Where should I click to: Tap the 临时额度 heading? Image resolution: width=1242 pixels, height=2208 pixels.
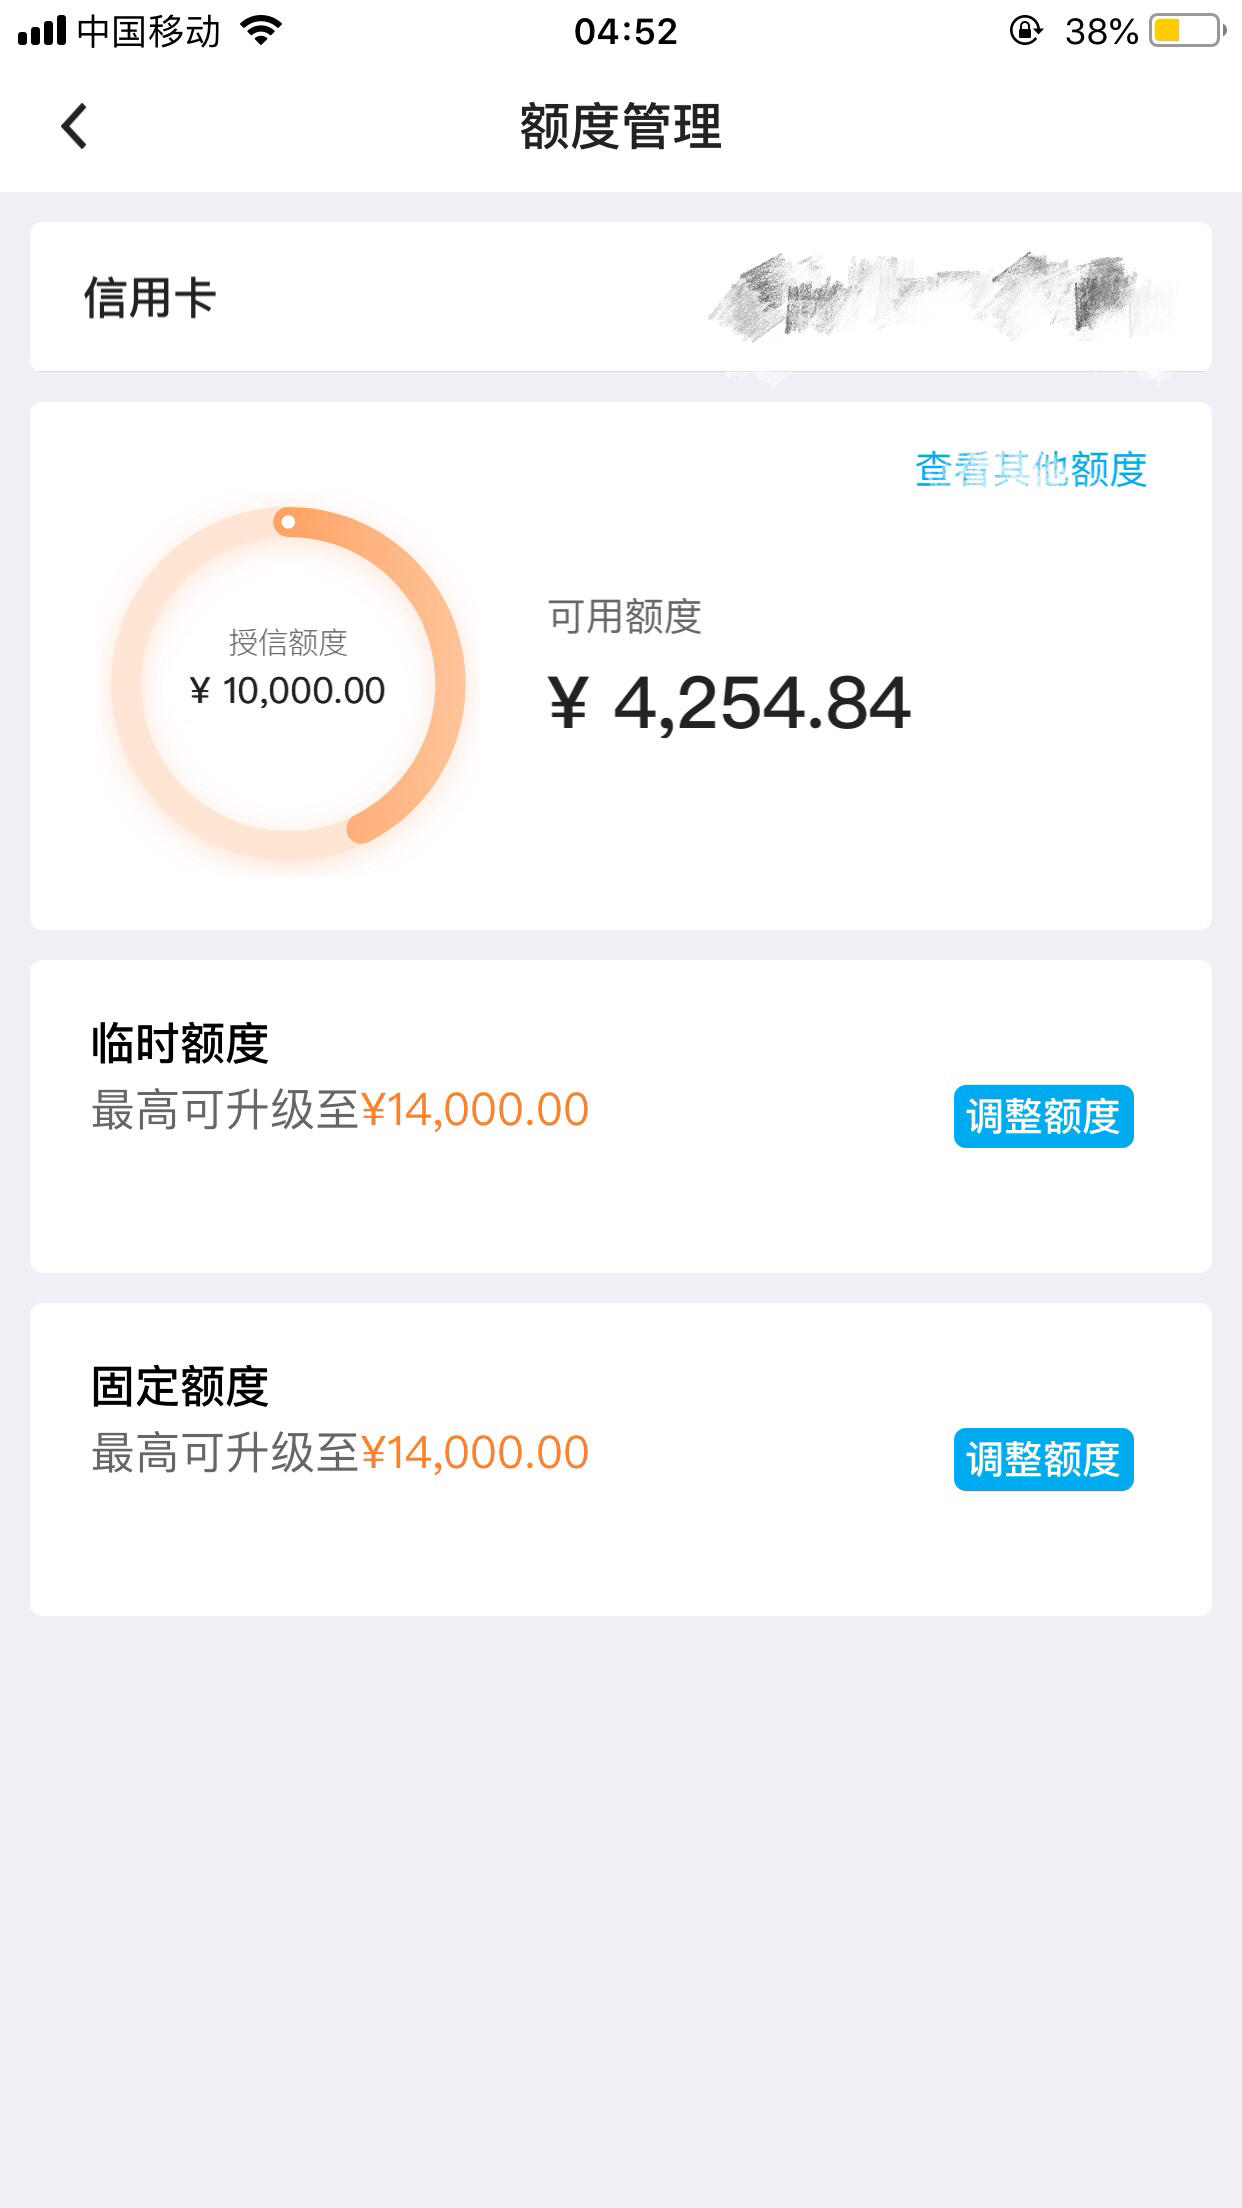click(x=180, y=1043)
